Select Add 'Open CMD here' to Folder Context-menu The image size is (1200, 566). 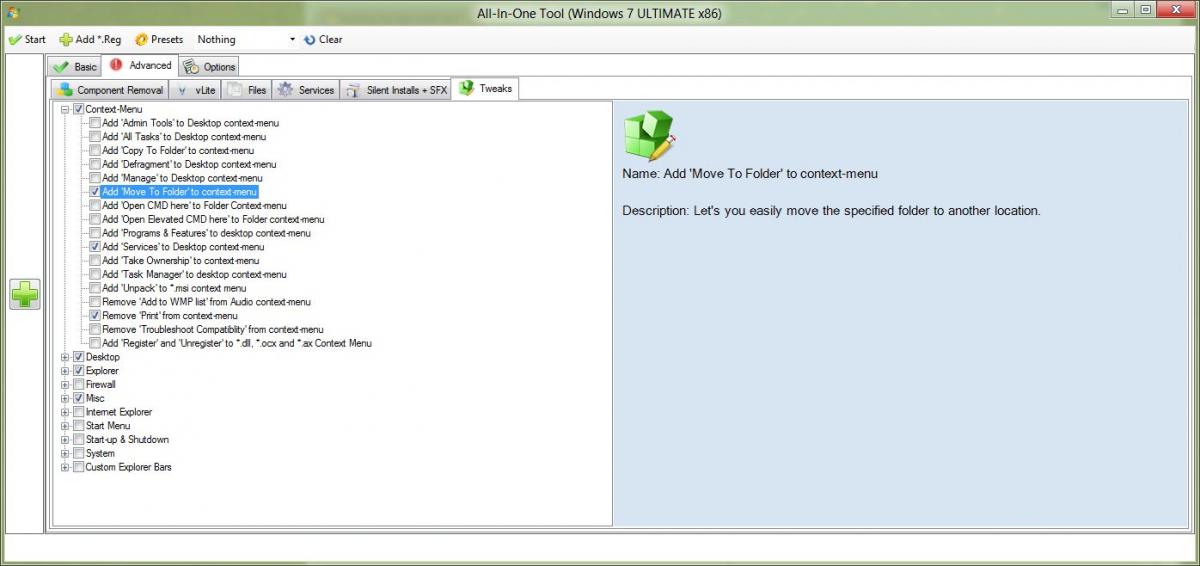point(194,205)
